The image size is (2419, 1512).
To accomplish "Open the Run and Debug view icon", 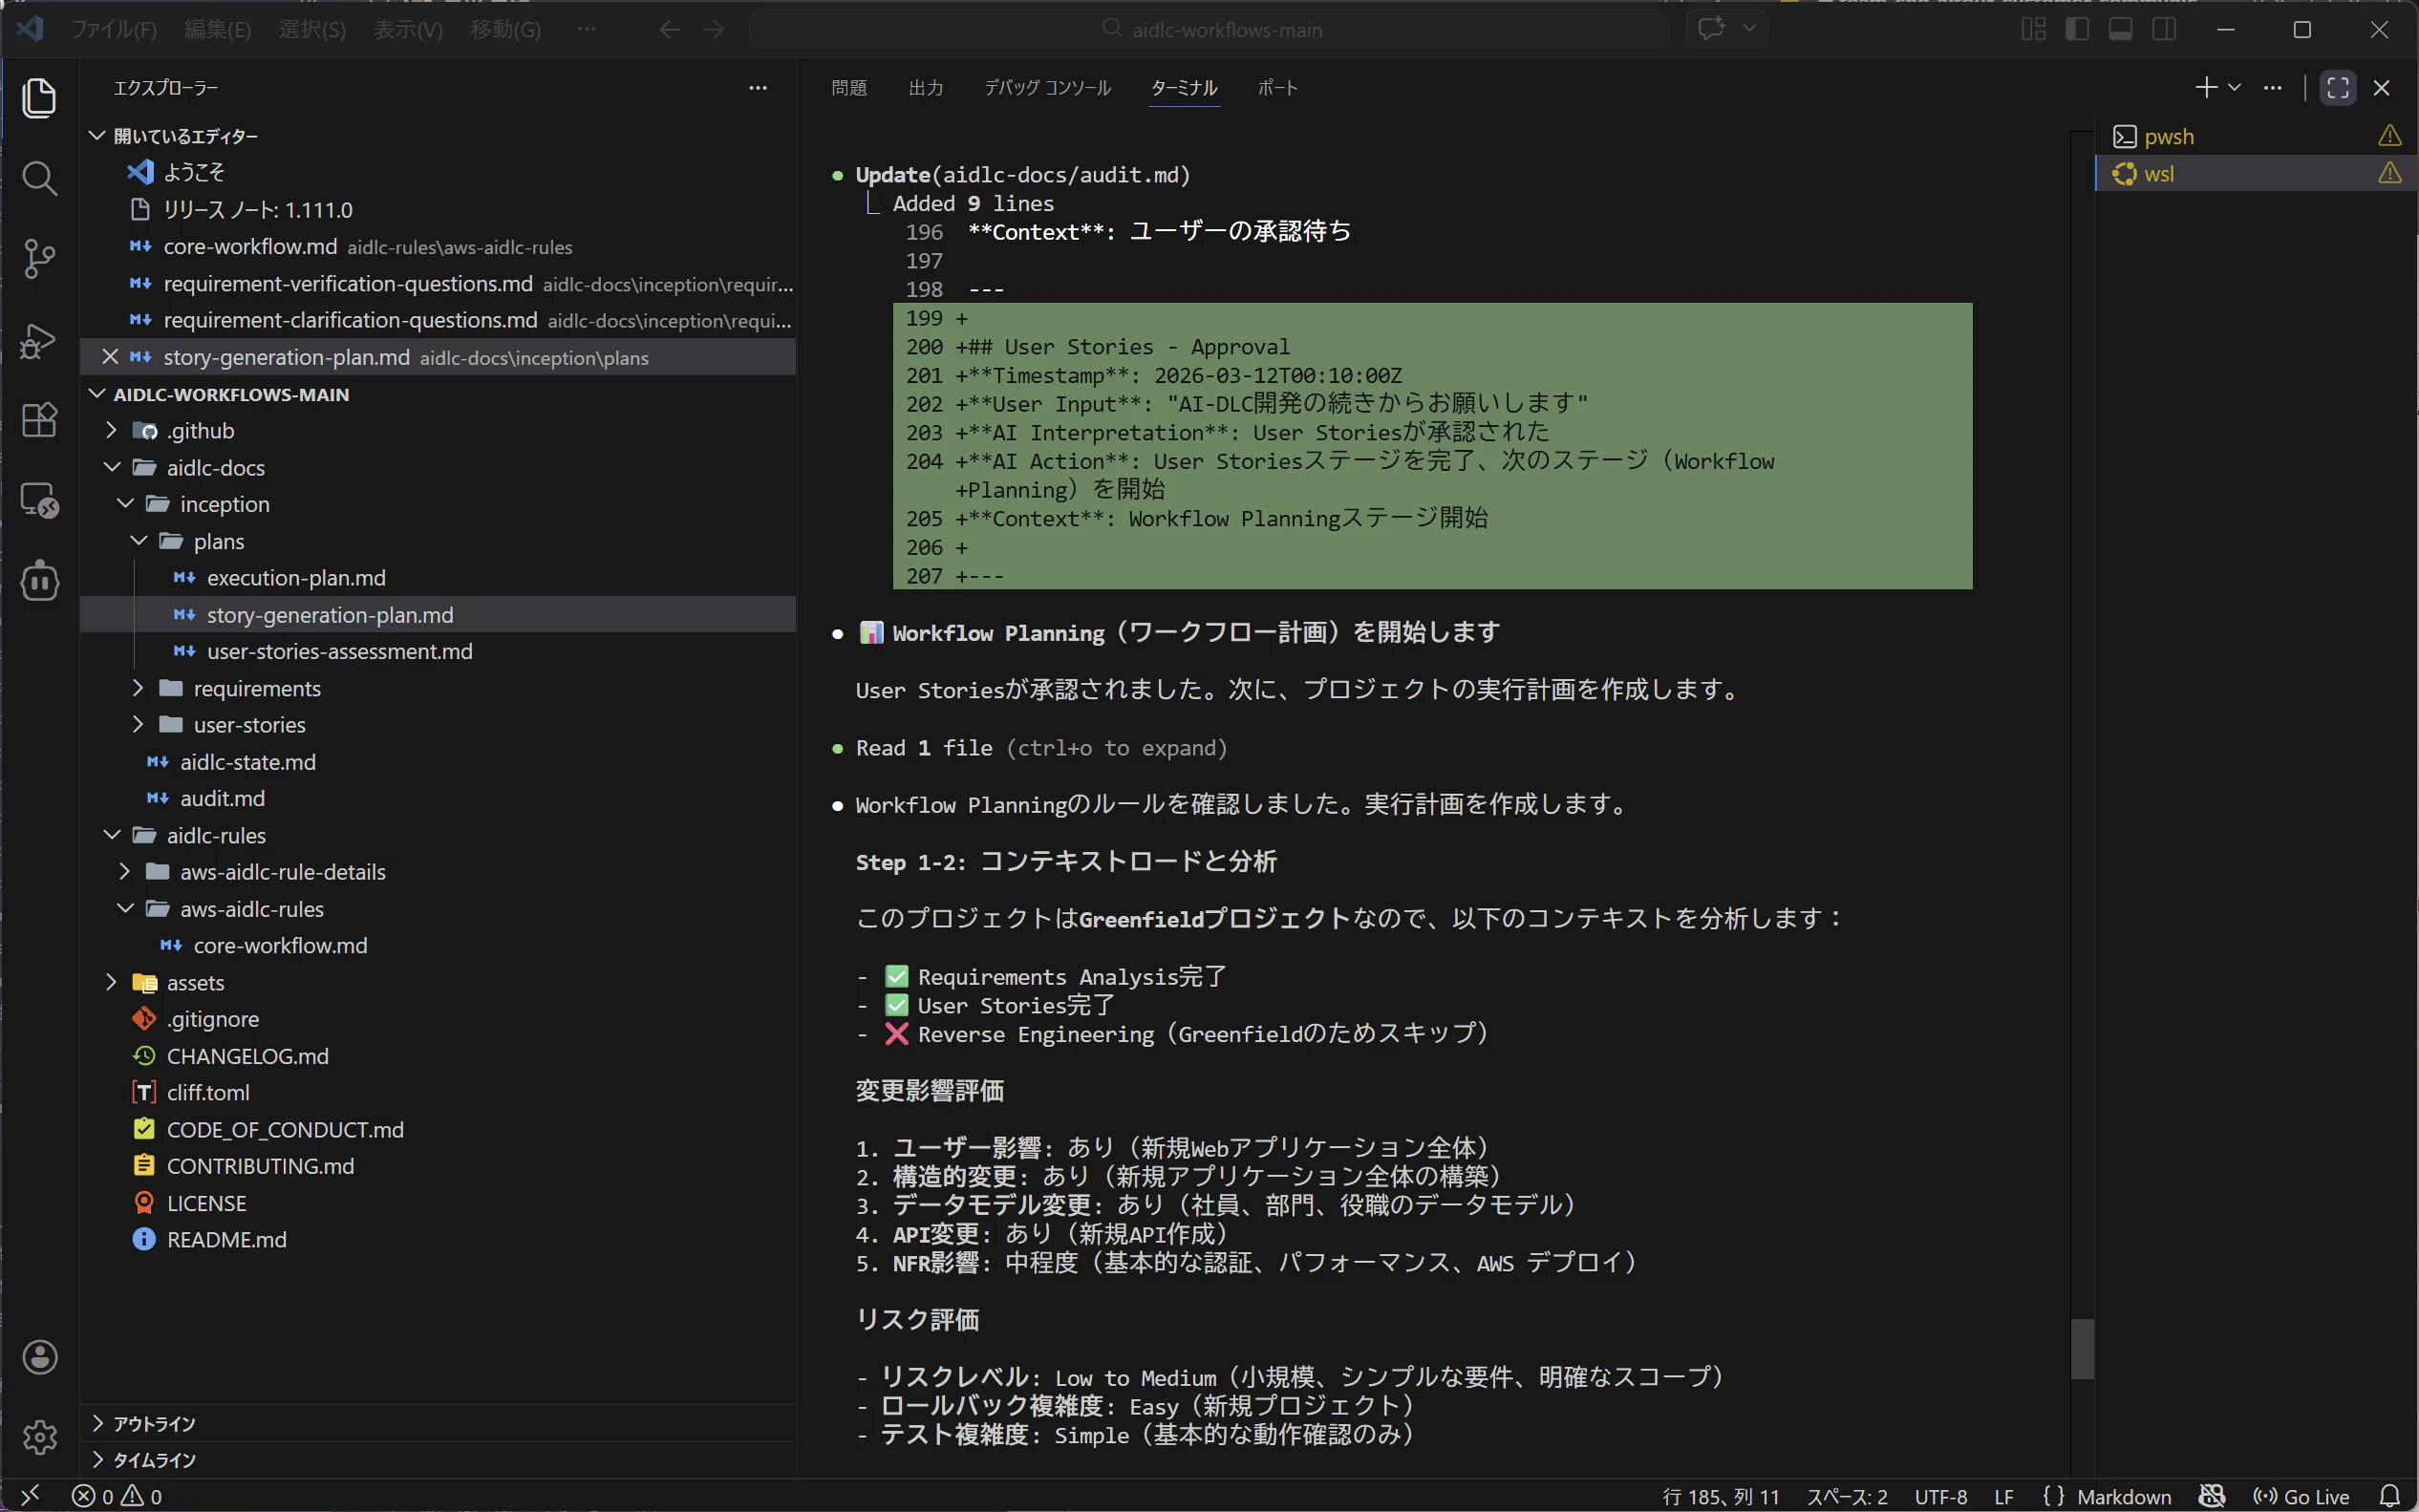I will click(x=39, y=340).
